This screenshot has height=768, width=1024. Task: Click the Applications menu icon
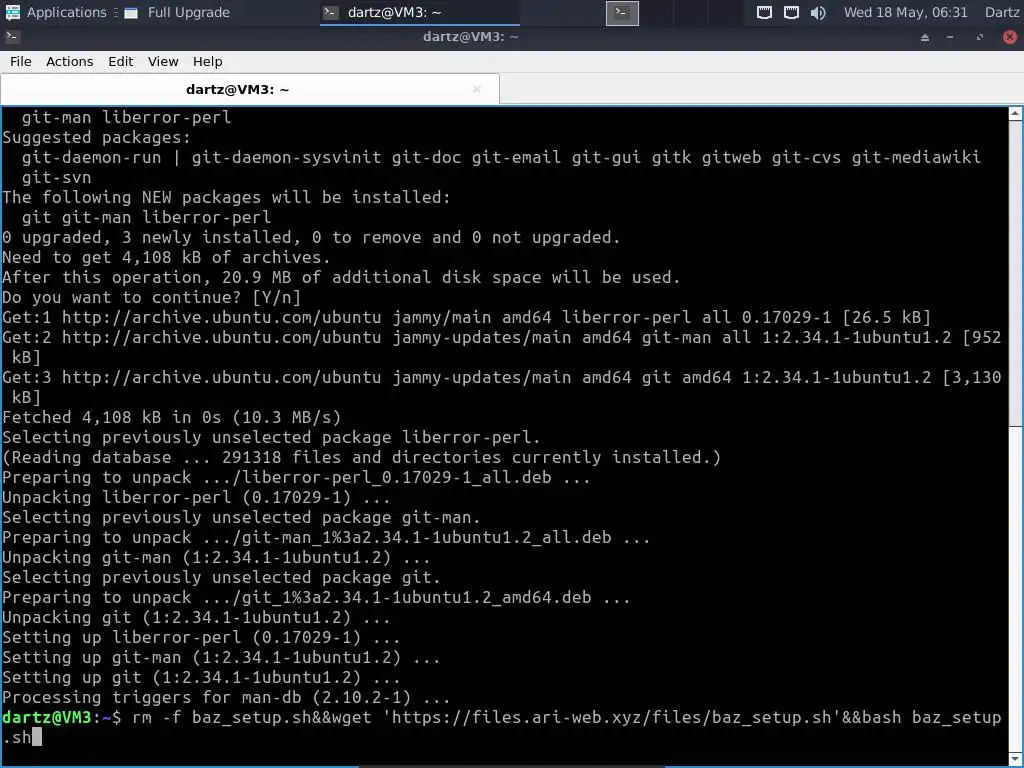tap(12, 12)
